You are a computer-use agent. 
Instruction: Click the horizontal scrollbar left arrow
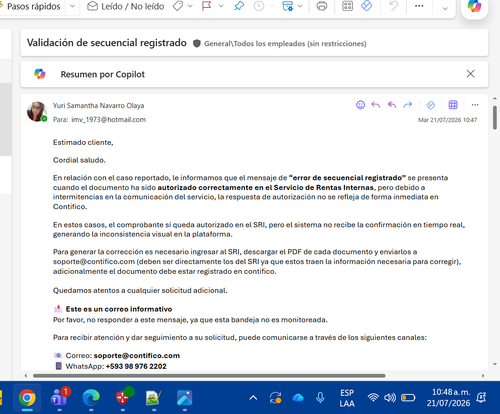(26, 376)
